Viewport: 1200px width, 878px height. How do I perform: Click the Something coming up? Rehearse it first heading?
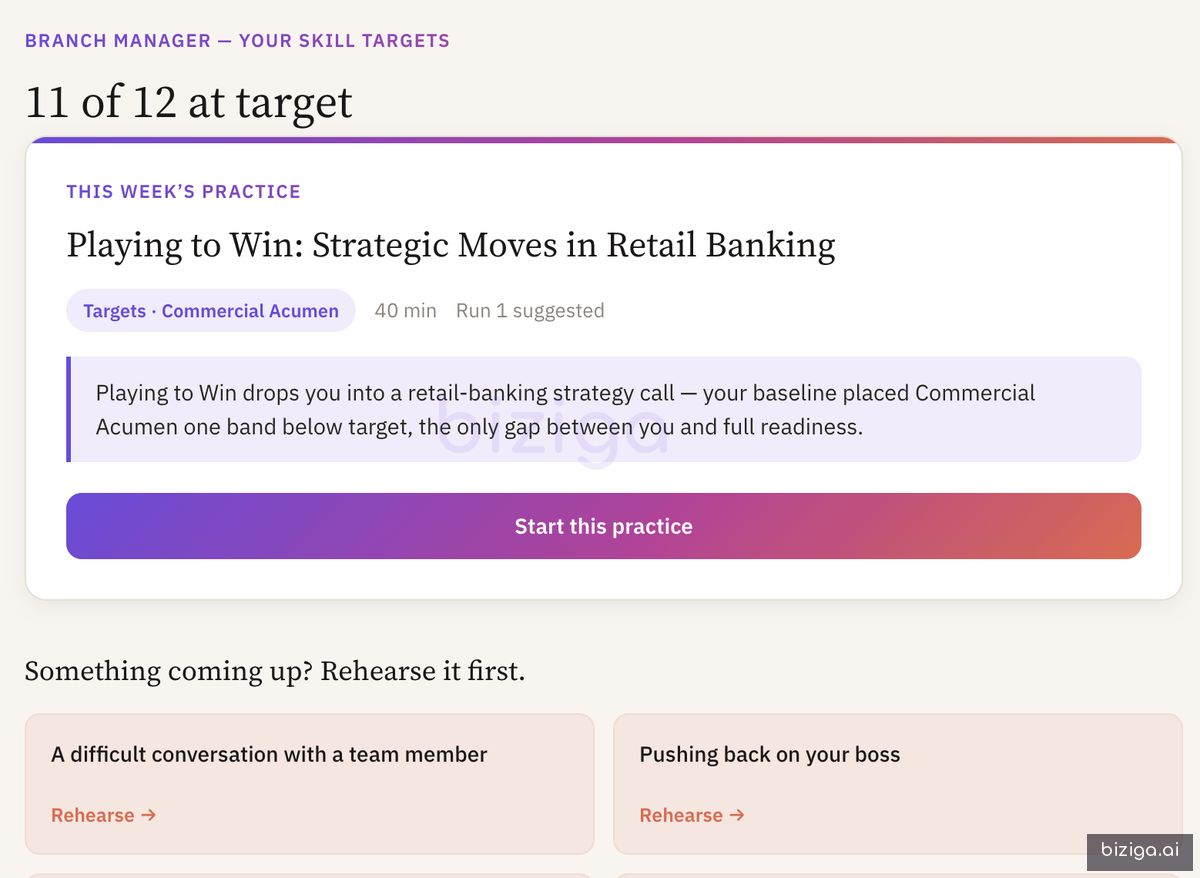coord(275,671)
